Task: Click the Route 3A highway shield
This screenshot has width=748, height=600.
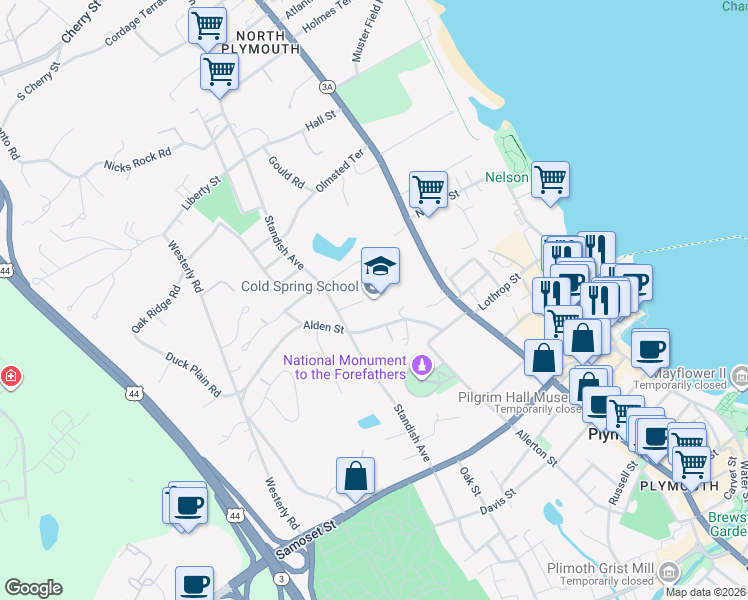Action: [x=327, y=87]
